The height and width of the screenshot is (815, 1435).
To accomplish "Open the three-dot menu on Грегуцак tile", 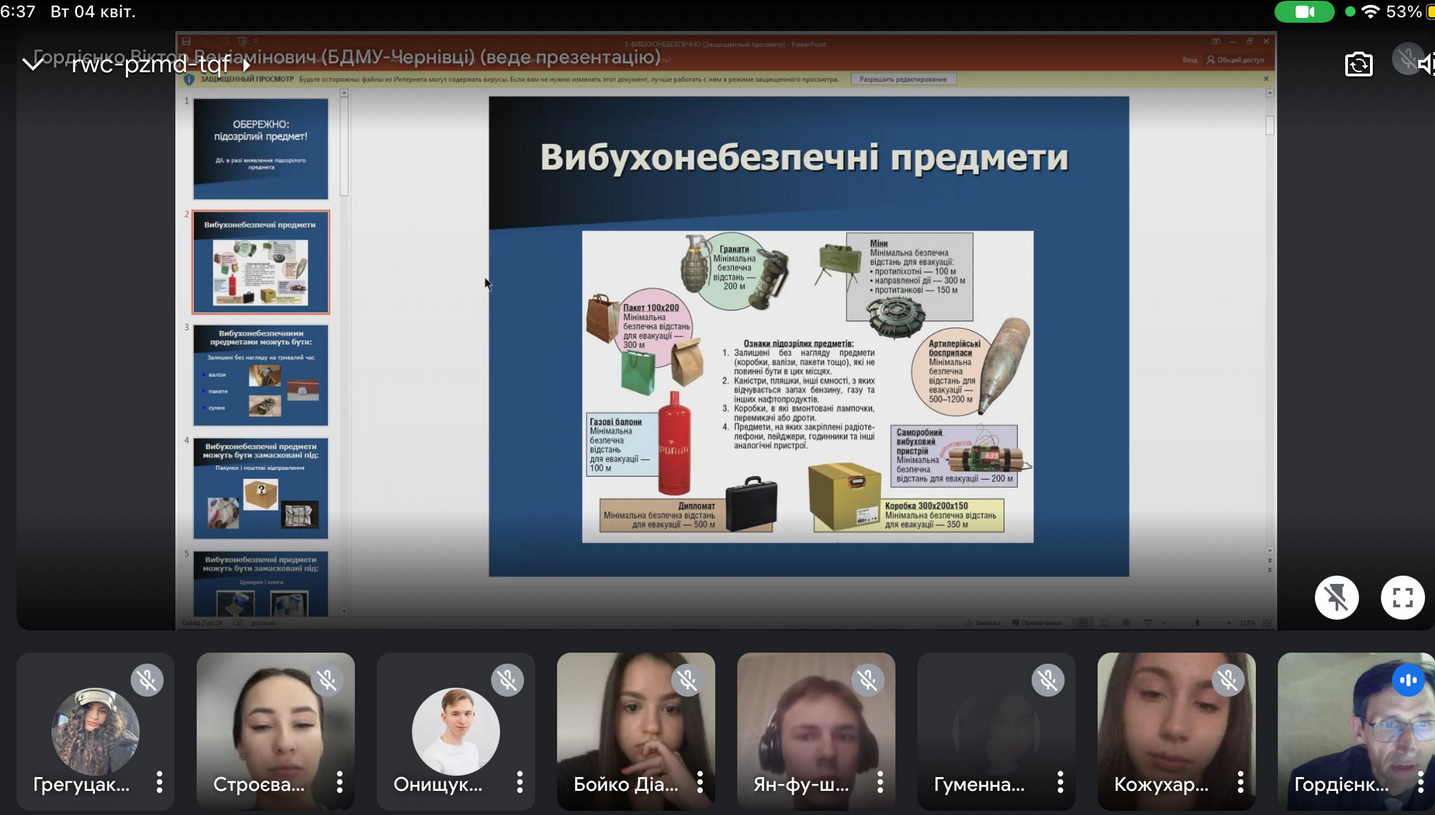I will pyautogui.click(x=159, y=782).
